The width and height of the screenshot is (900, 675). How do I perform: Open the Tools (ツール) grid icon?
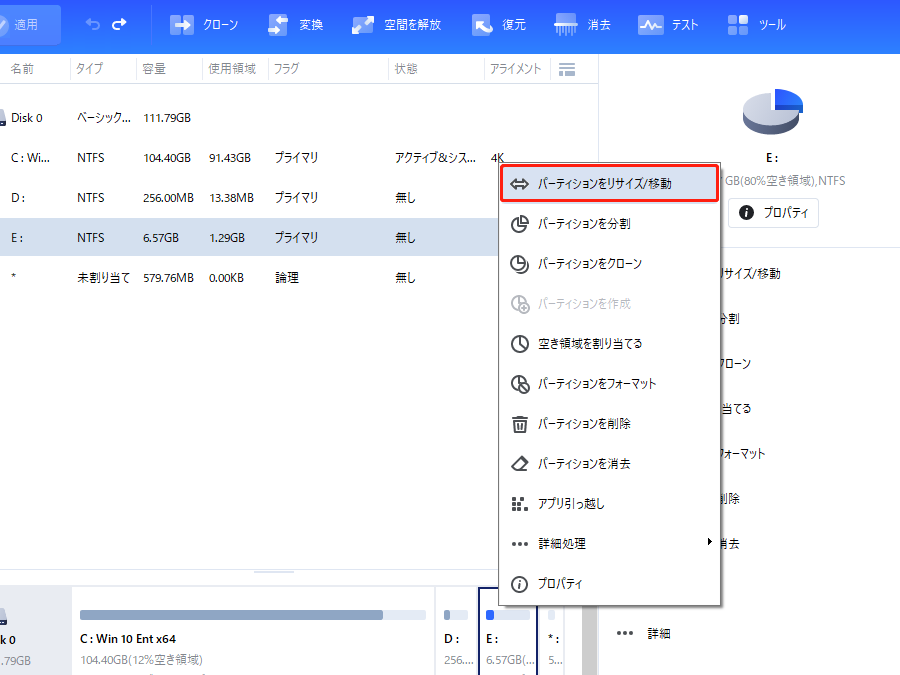(x=738, y=25)
